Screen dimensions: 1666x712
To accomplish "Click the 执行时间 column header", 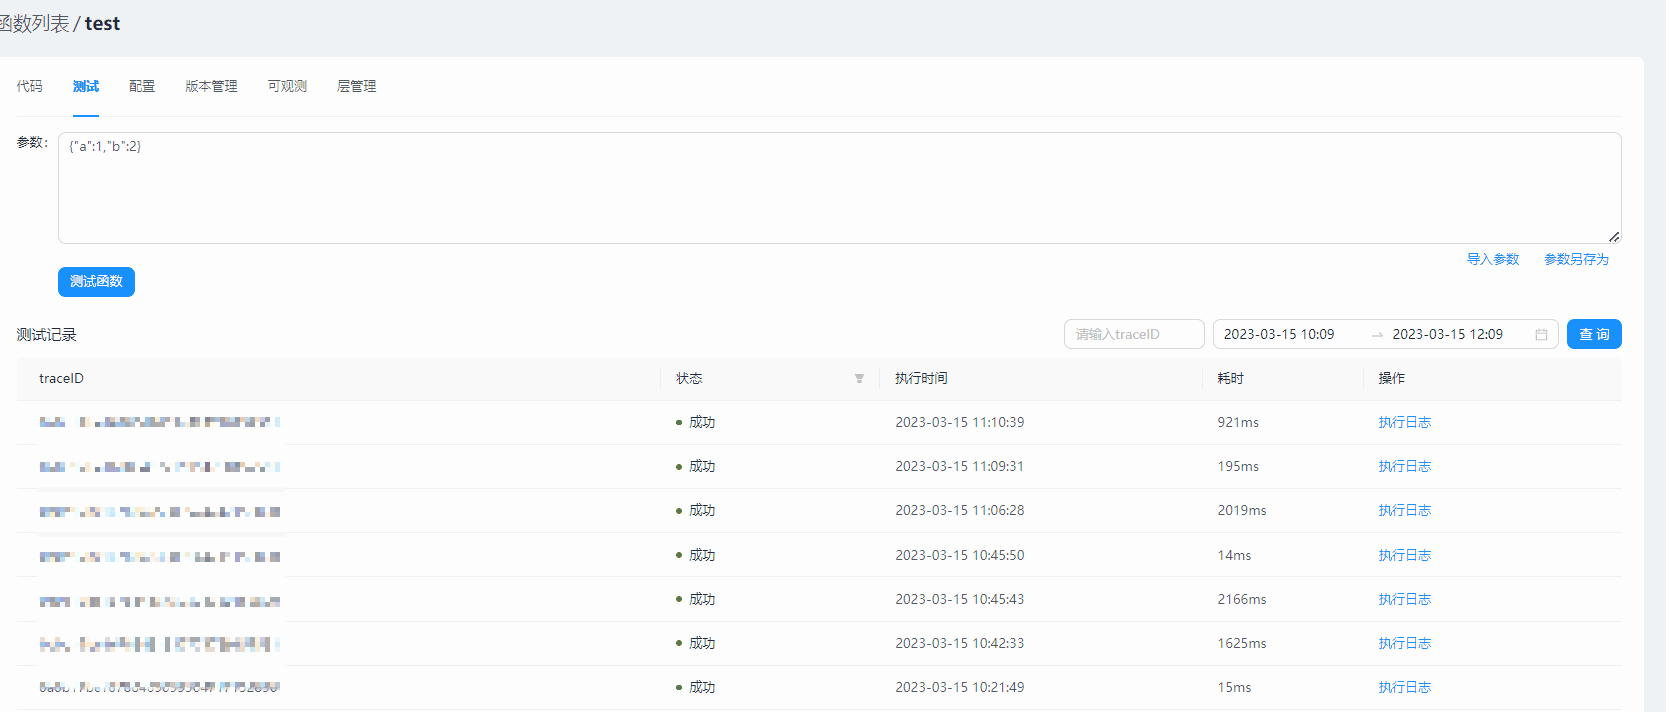I will tap(921, 378).
